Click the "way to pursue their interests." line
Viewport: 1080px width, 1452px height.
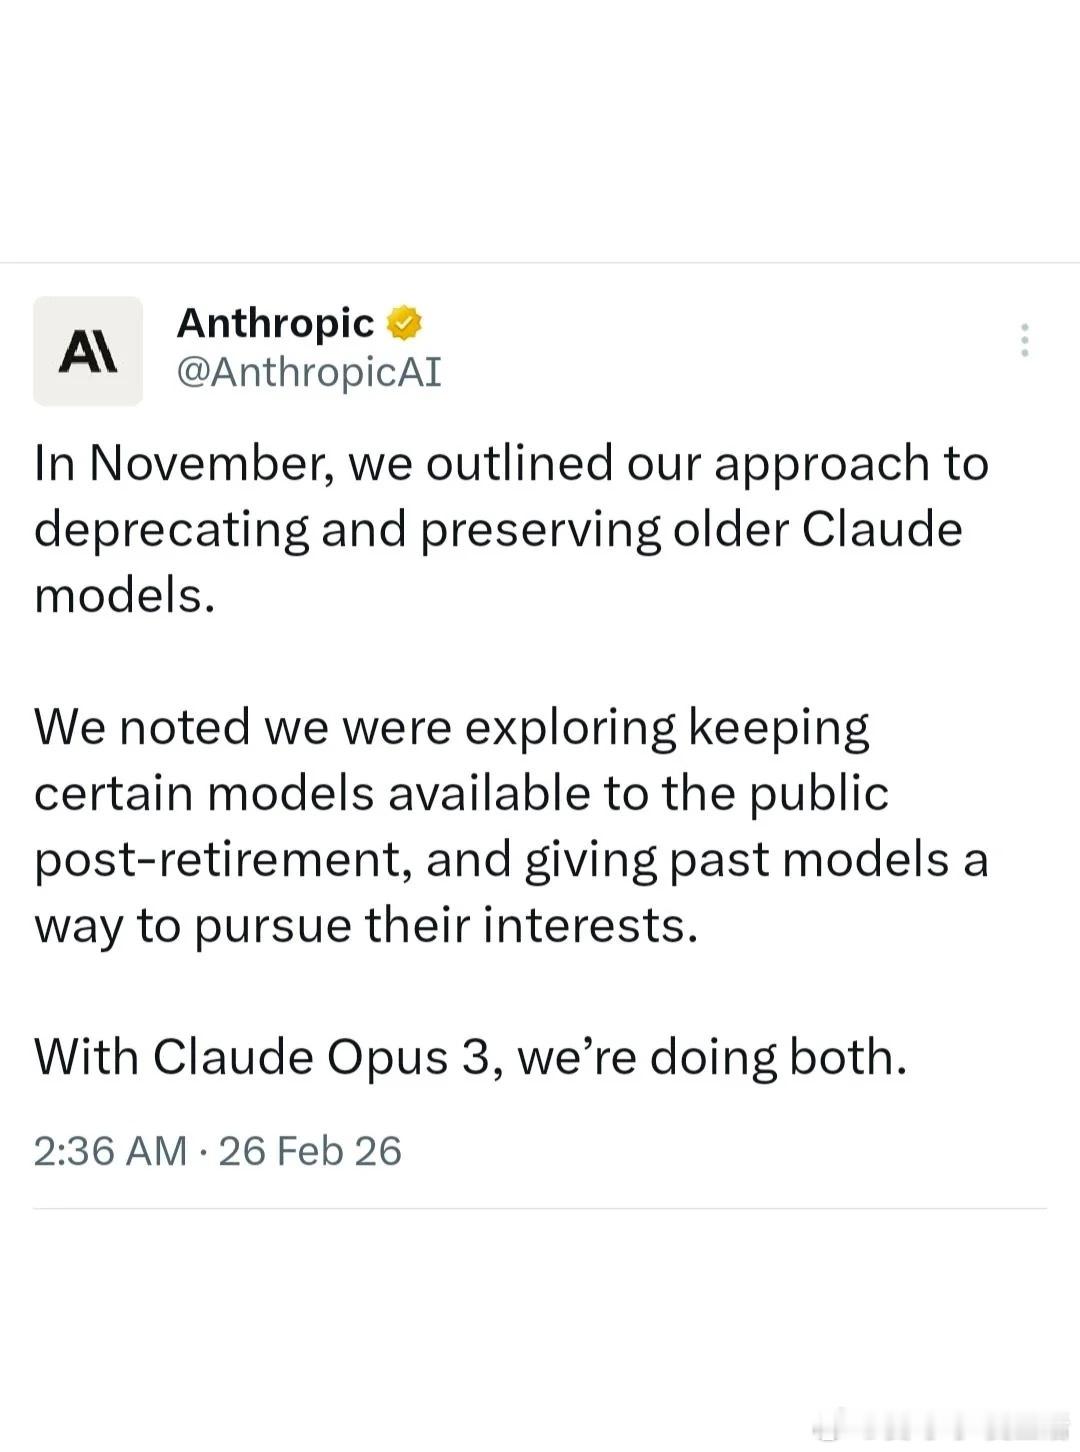pyautogui.click(x=366, y=925)
